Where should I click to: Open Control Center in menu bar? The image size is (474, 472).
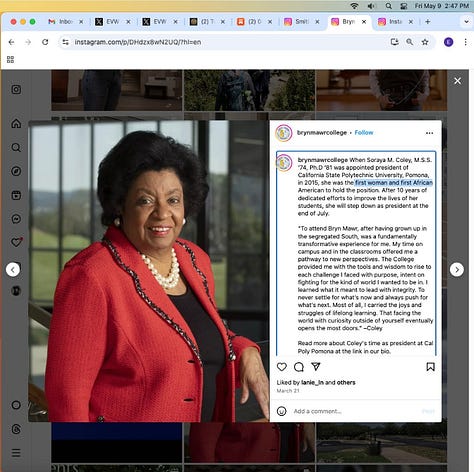(x=403, y=6)
